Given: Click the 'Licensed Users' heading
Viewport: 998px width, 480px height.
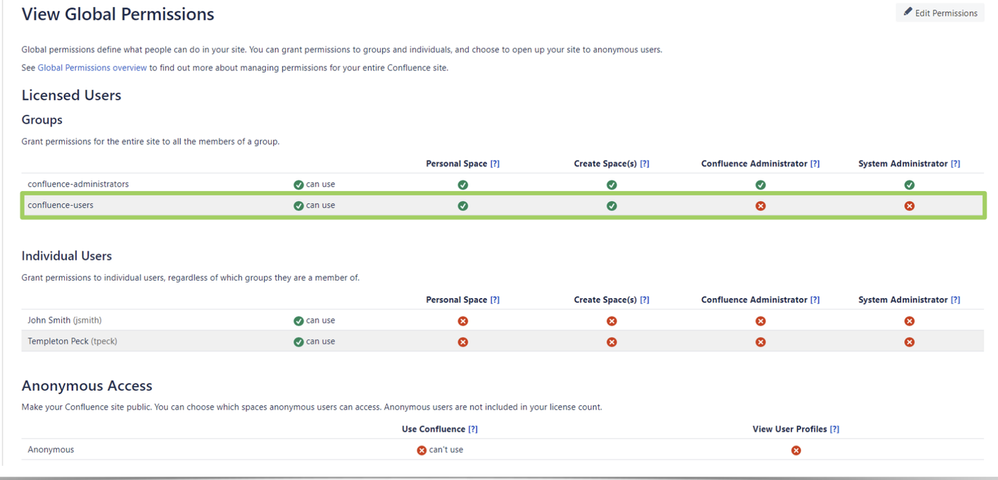Looking at the screenshot, I should (71, 95).
